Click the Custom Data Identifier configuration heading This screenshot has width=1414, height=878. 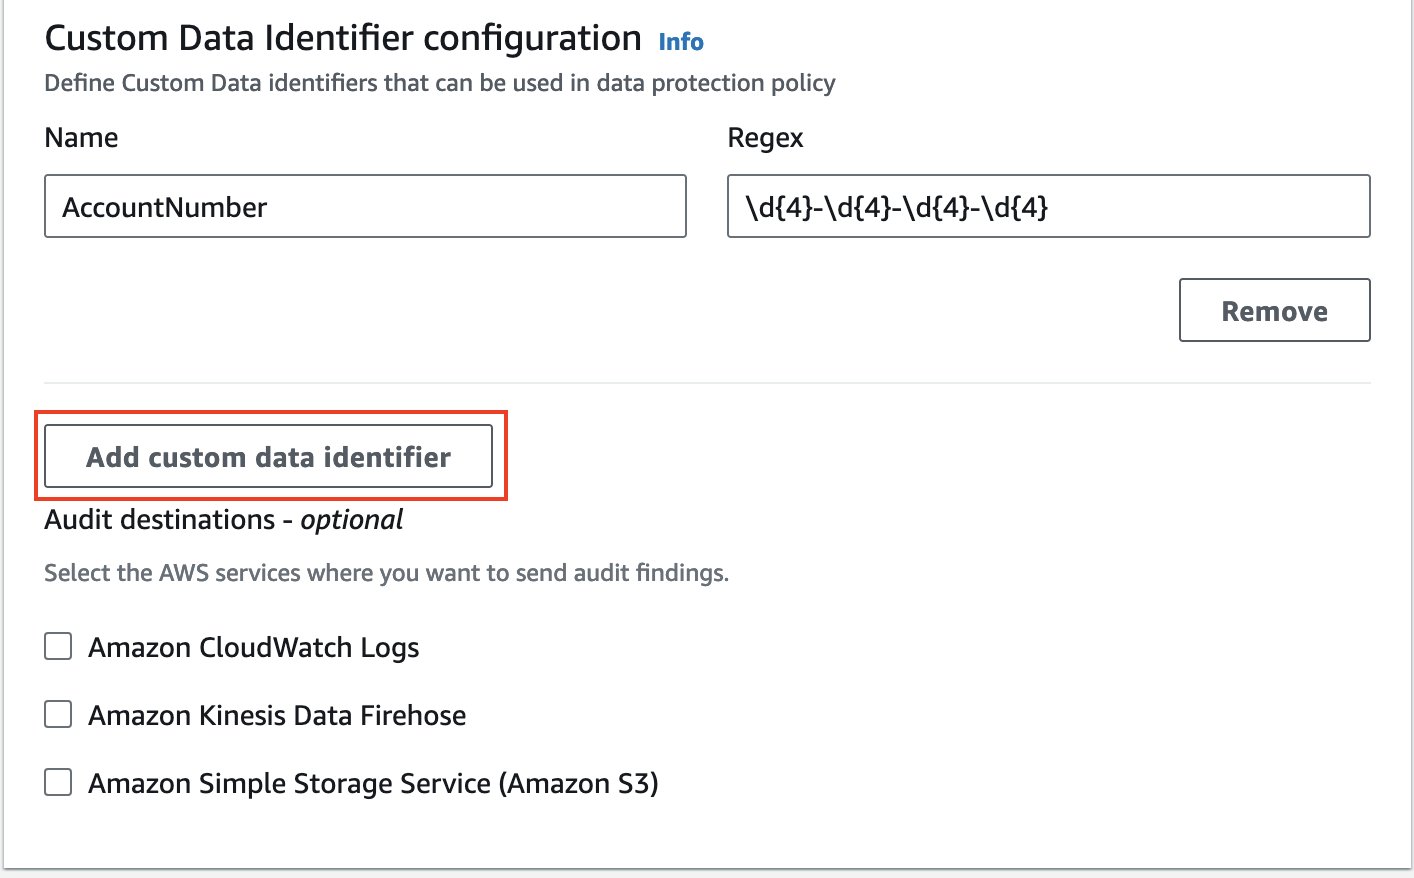click(343, 39)
